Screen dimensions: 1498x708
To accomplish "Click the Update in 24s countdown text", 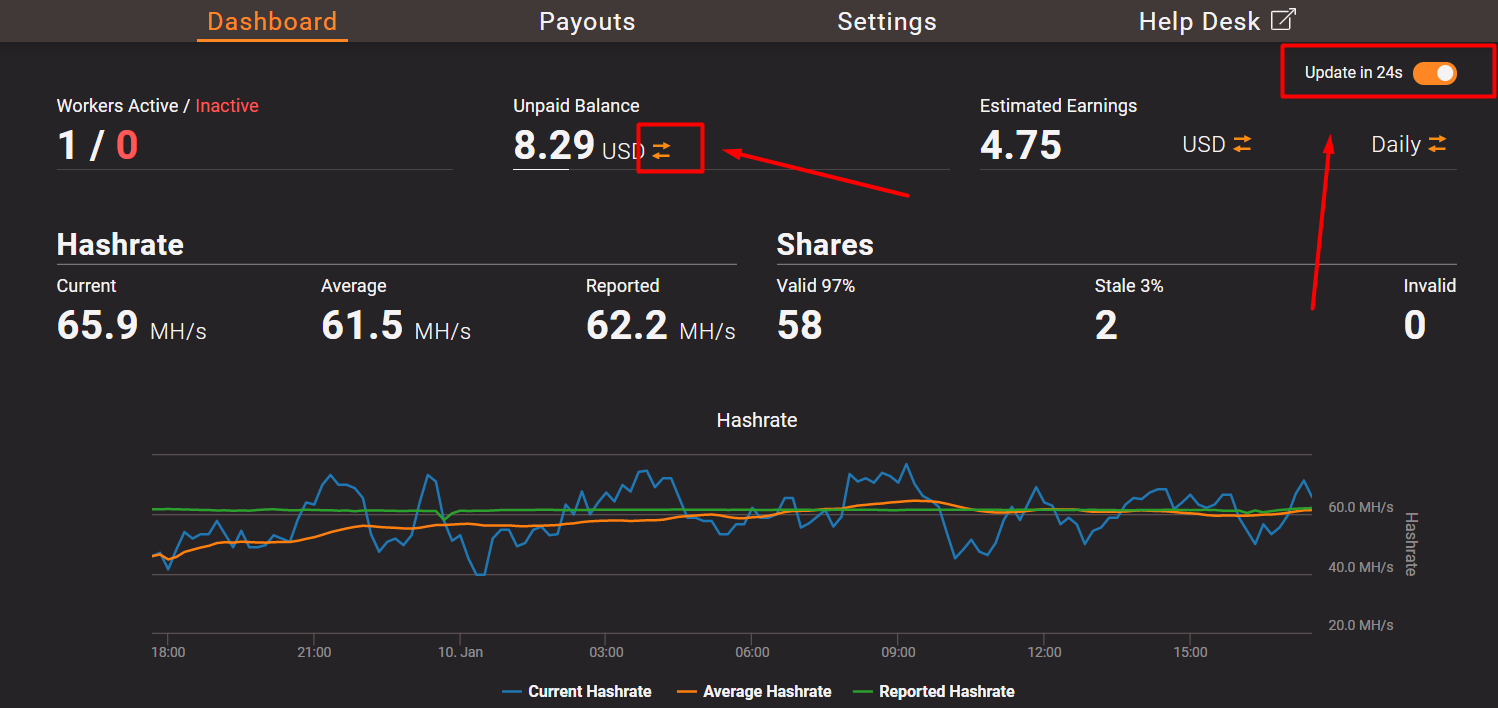I will pos(1354,73).
